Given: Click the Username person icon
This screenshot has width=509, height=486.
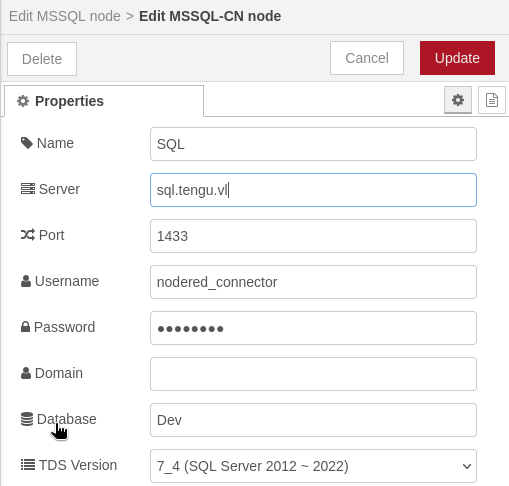Looking at the screenshot, I should (26, 281).
